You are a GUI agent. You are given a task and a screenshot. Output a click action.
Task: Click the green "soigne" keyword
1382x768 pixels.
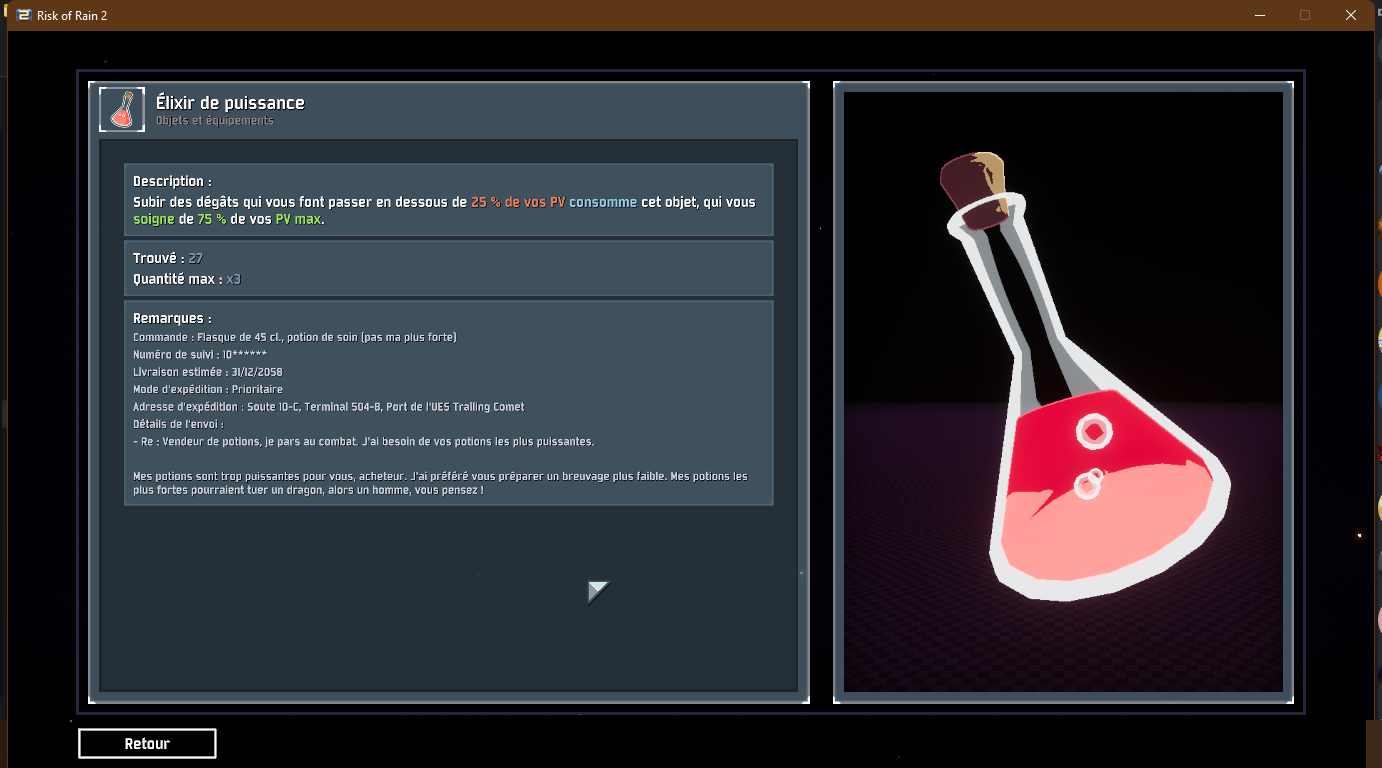(154, 219)
